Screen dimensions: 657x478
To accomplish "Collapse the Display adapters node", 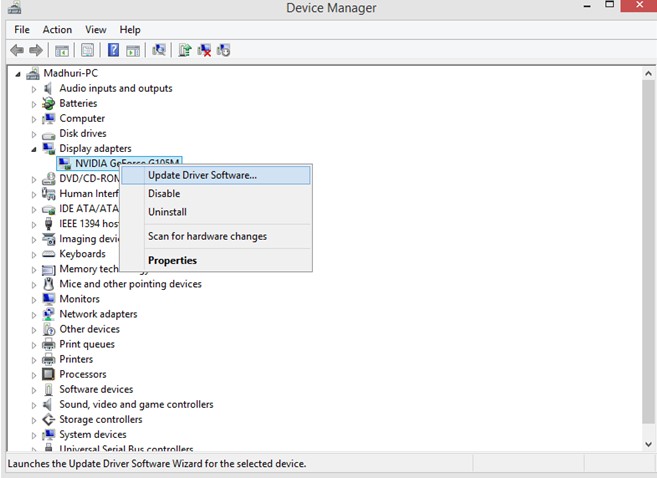I will point(34,150).
